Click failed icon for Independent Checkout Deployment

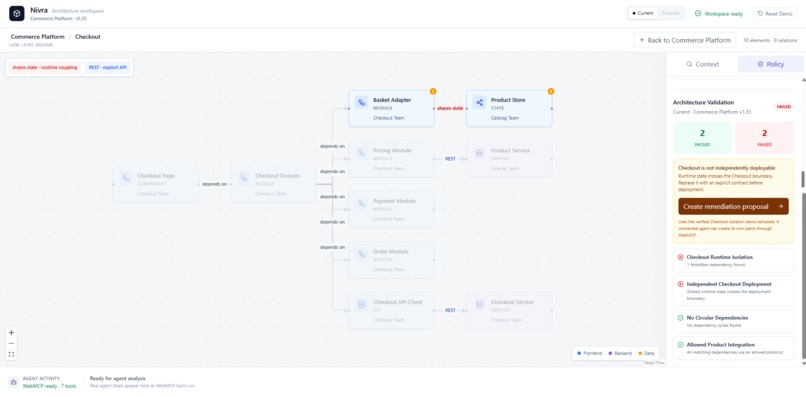[681, 284]
